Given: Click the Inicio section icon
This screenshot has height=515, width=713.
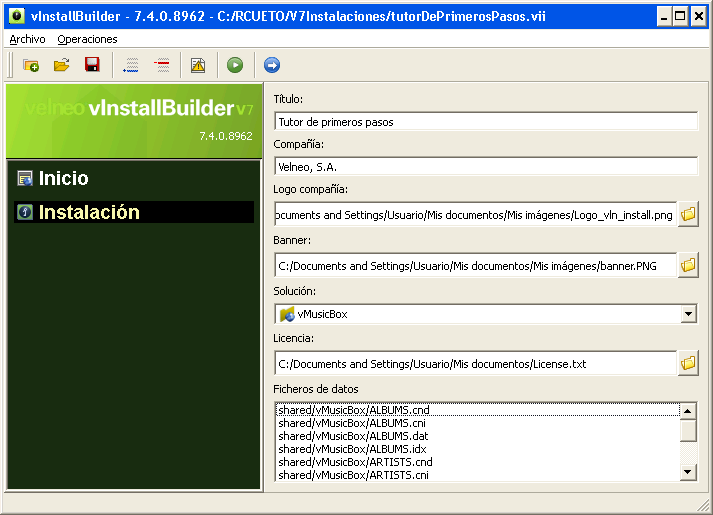Looking at the screenshot, I should pyautogui.click(x=25, y=178).
